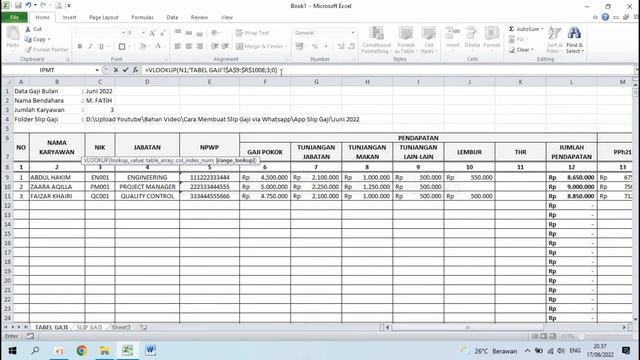Expand the Clear dropdown arrow
Image resolution: width=640 pixels, height=360 pixels.
coord(532,50)
